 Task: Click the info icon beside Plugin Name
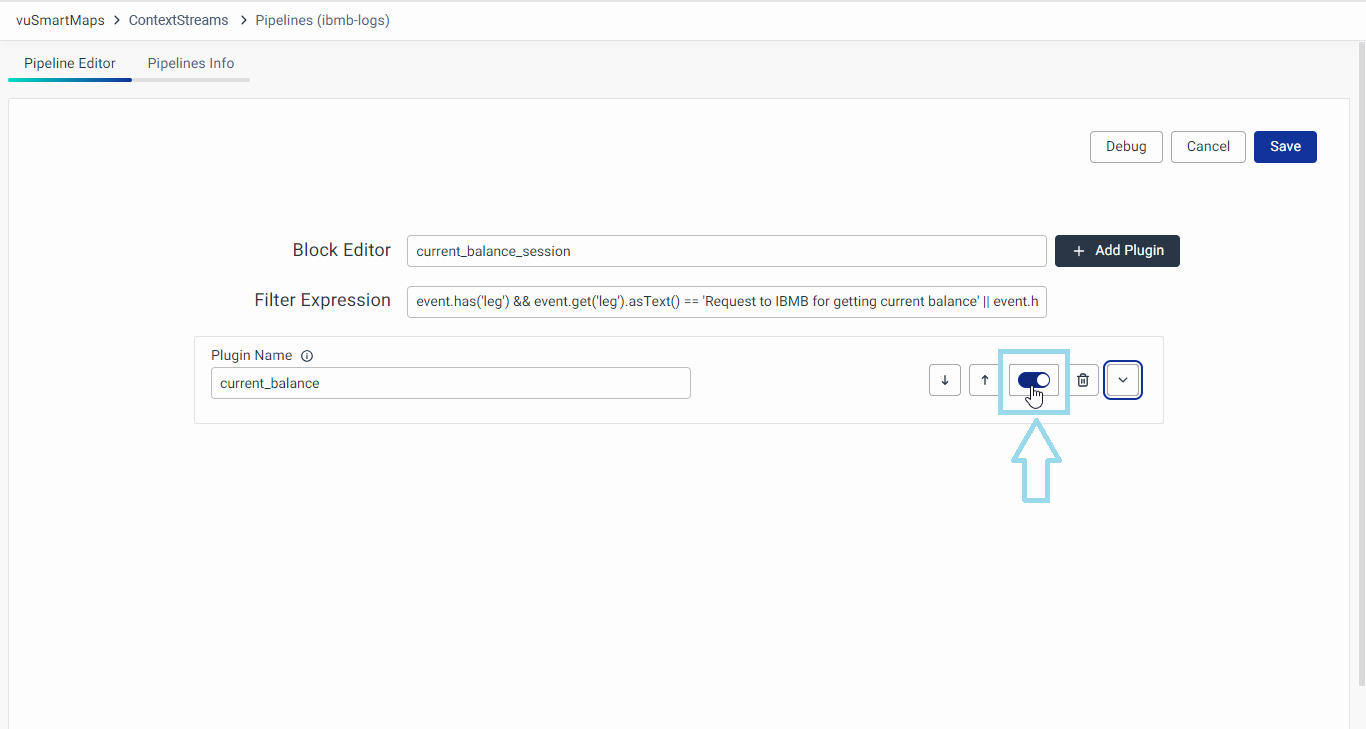tap(307, 356)
